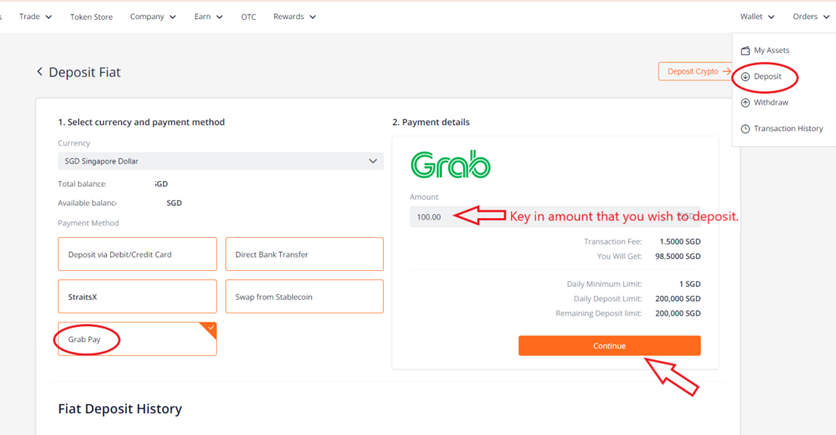
Task: Expand the Trade menu
Action: 35,17
